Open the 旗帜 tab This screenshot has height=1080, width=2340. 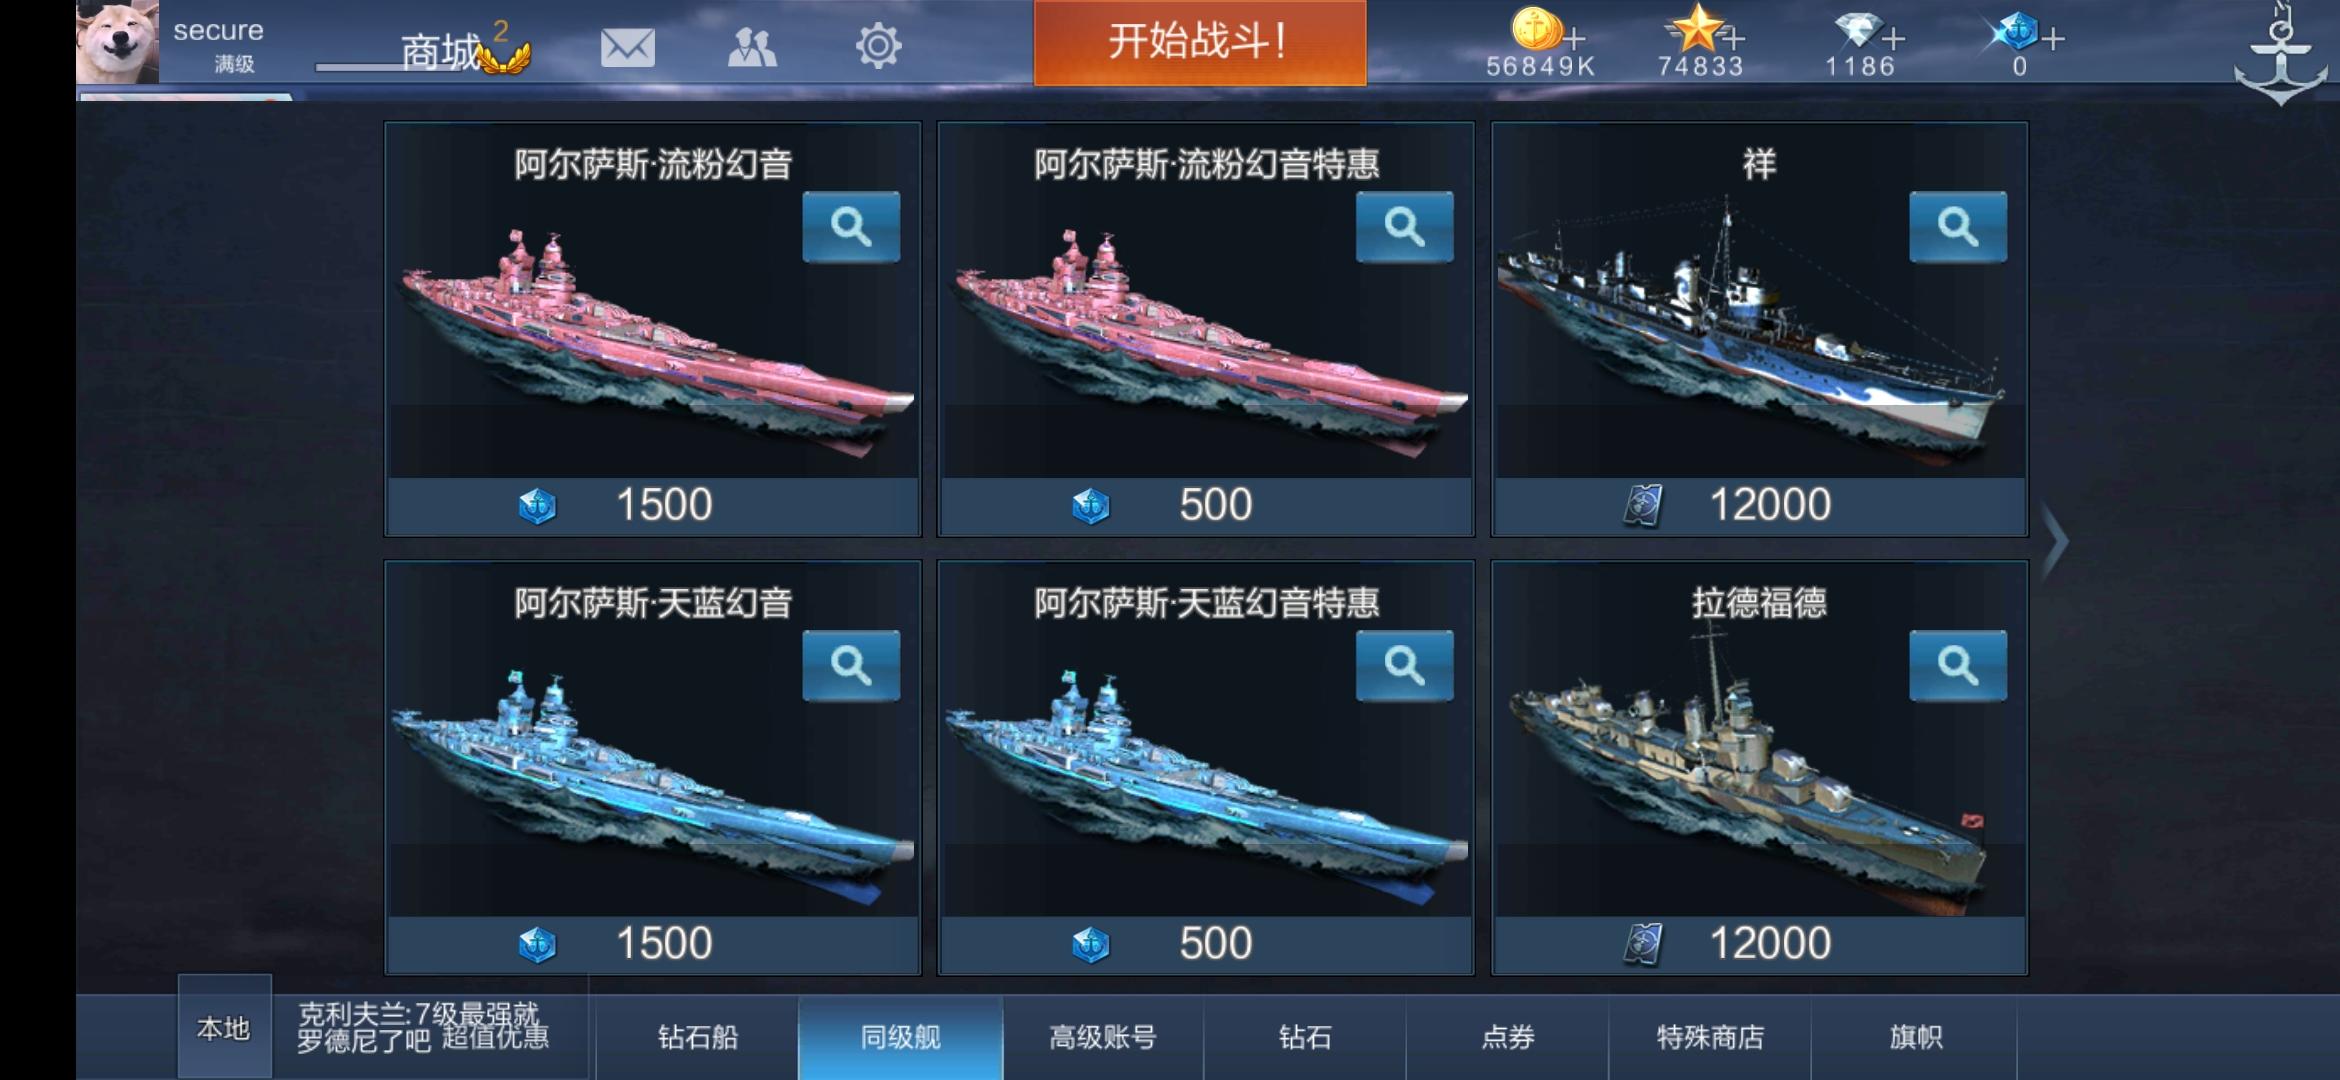point(1914,1037)
